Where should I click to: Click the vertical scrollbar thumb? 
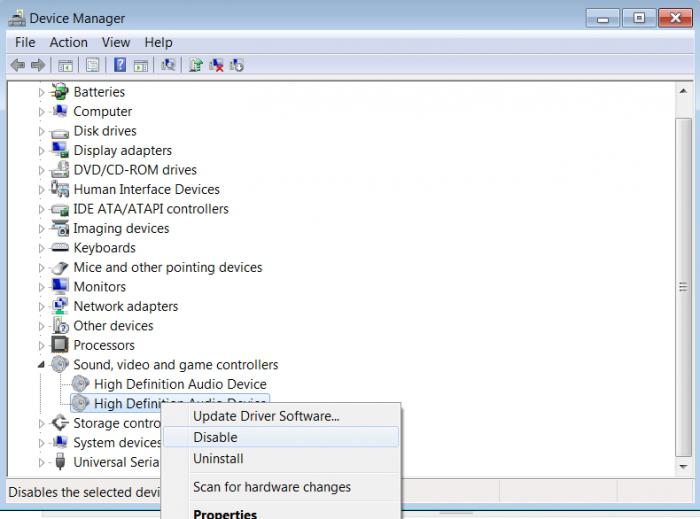point(683,287)
